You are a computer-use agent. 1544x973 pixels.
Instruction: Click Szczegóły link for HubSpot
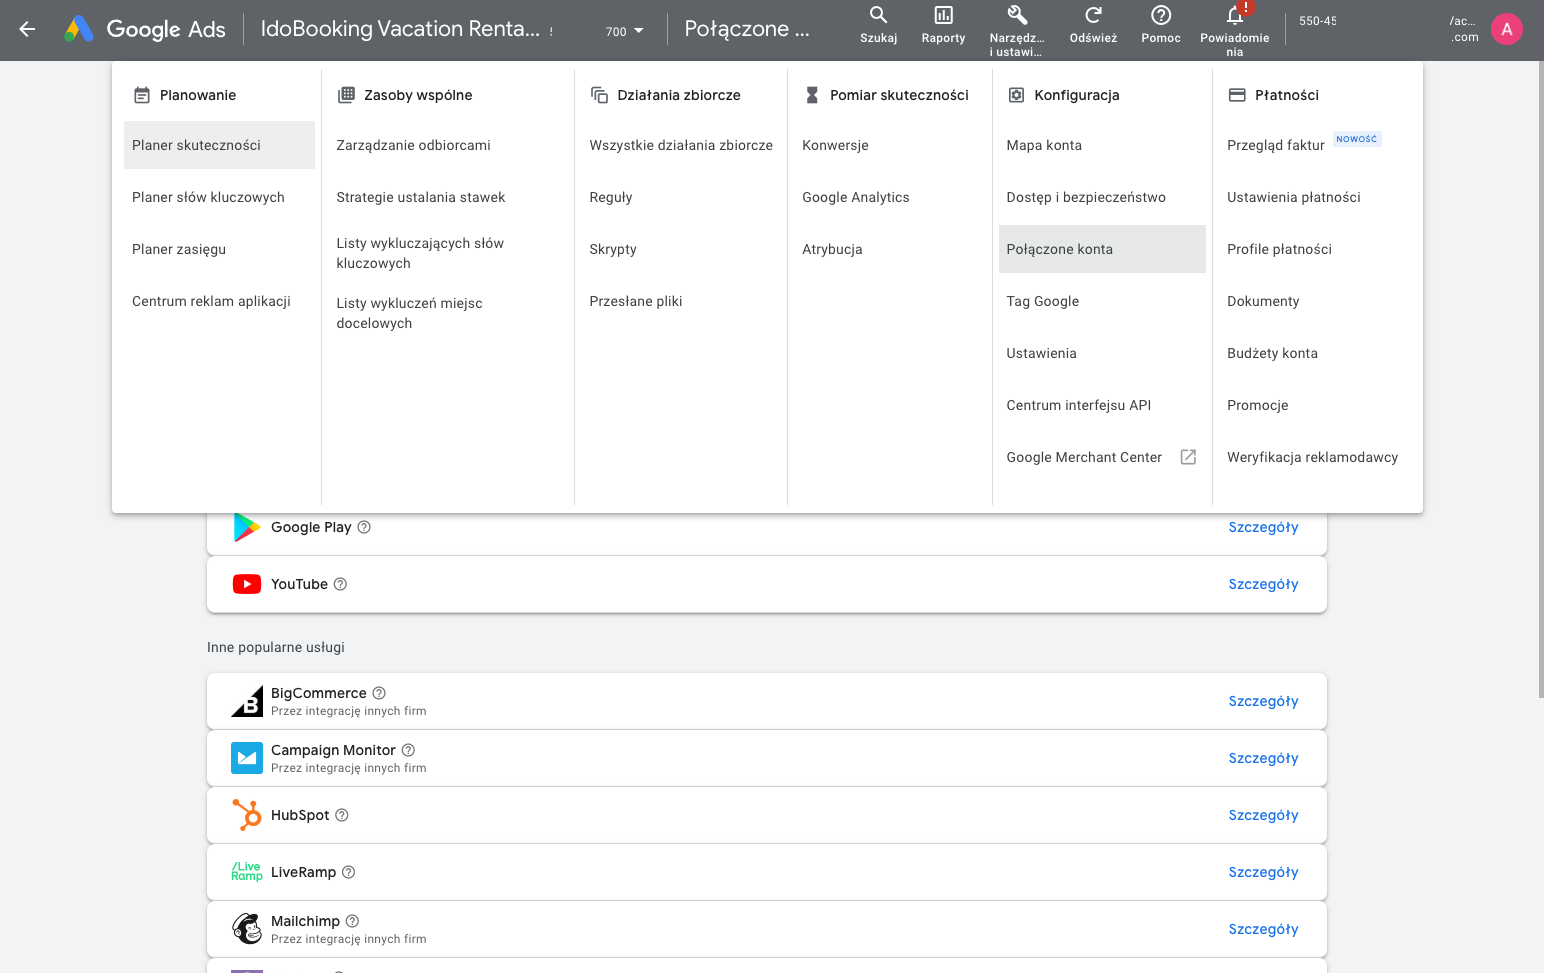(x=1263, y=815)
